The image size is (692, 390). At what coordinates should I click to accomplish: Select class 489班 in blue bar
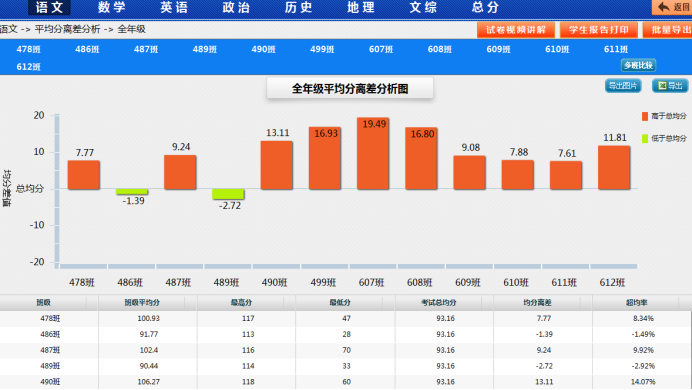204,49
